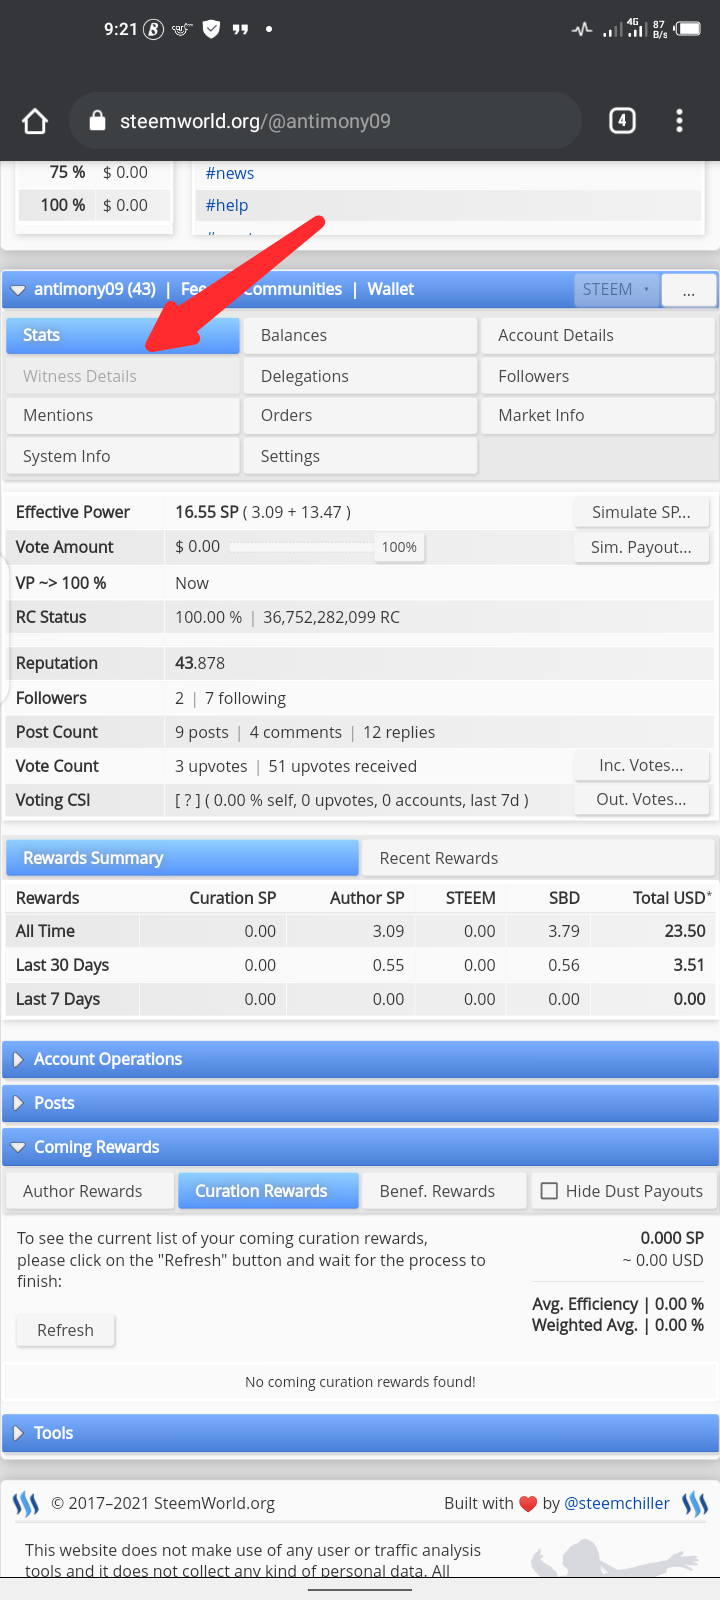
Task: Click the steemworld.org address bar
Action: (325, 121)
